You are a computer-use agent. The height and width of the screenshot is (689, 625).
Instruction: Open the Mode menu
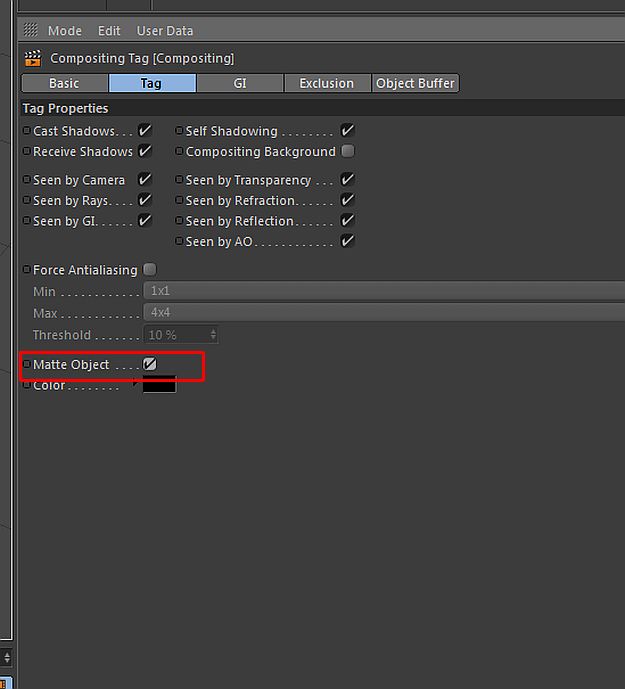coord(65,31)
